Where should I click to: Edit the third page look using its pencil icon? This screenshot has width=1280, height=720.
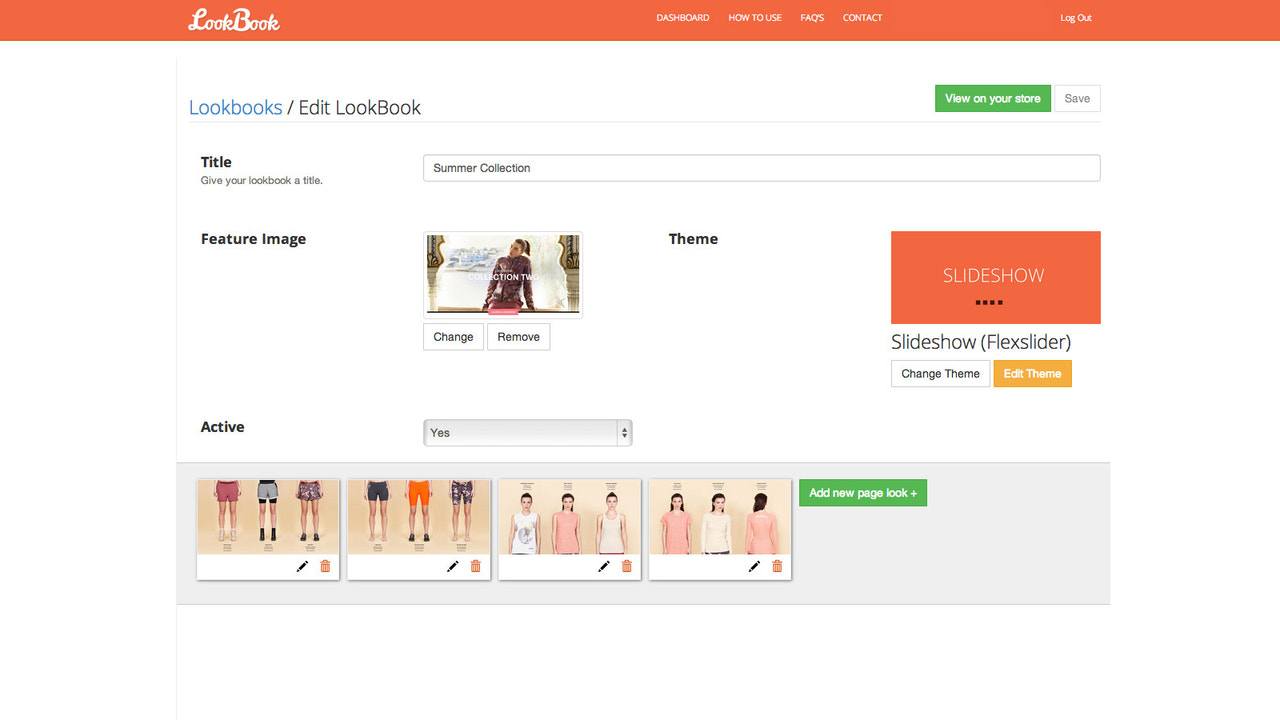pyautogui.click(x=603, y=565)
